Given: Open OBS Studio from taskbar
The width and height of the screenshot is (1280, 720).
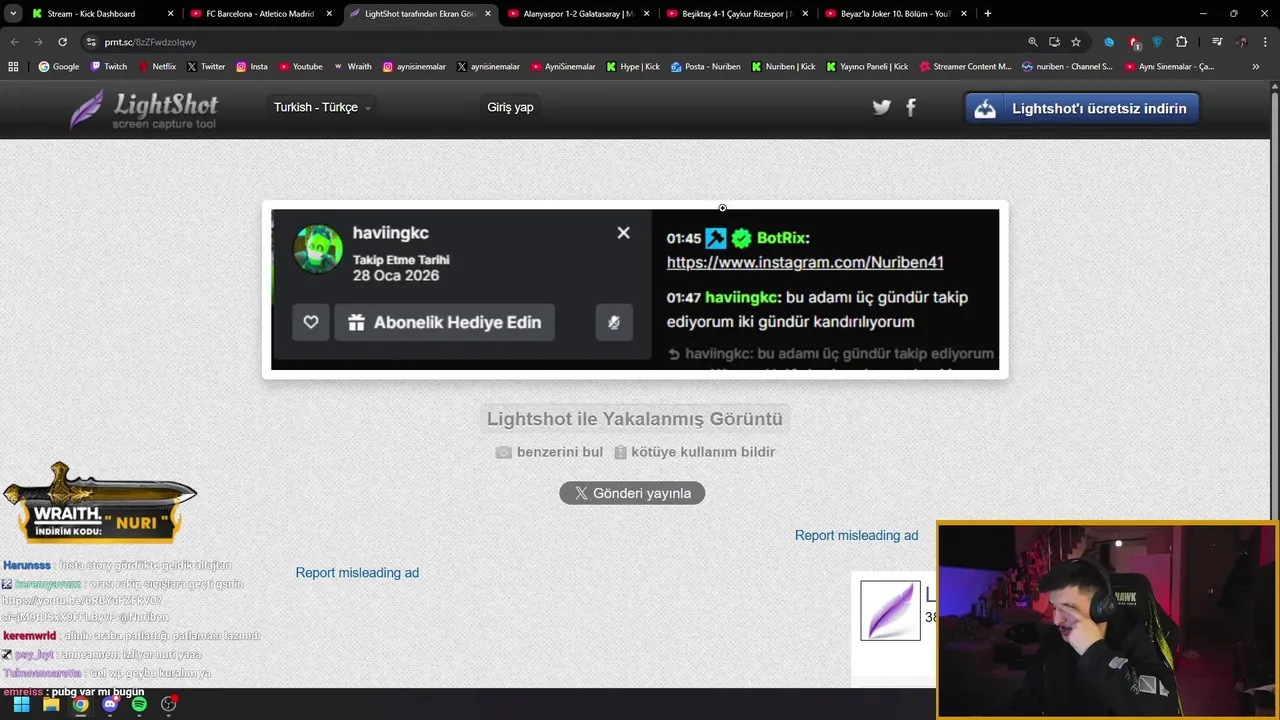Looking at the screenshot, I should pos(169,704).
